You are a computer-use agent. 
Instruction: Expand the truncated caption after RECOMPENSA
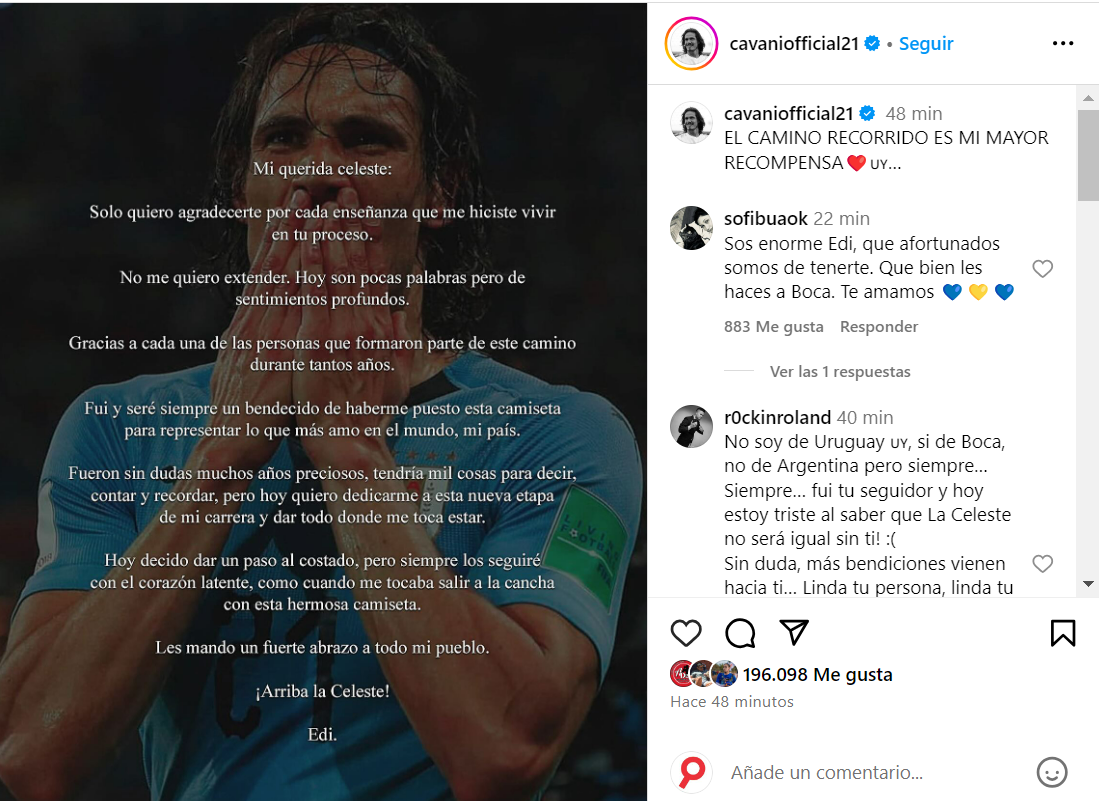click(894, 163)
